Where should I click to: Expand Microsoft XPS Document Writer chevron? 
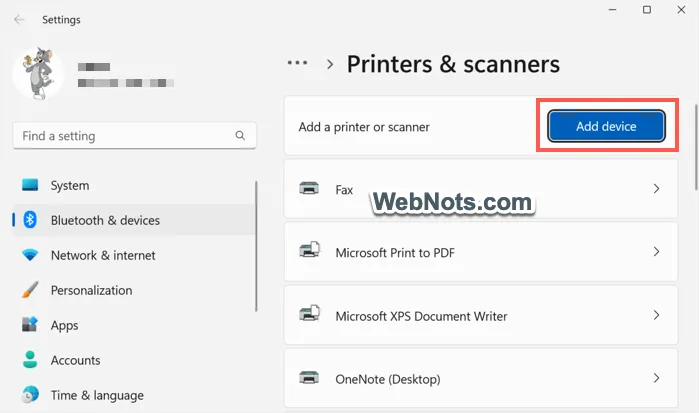pos(656,315)
